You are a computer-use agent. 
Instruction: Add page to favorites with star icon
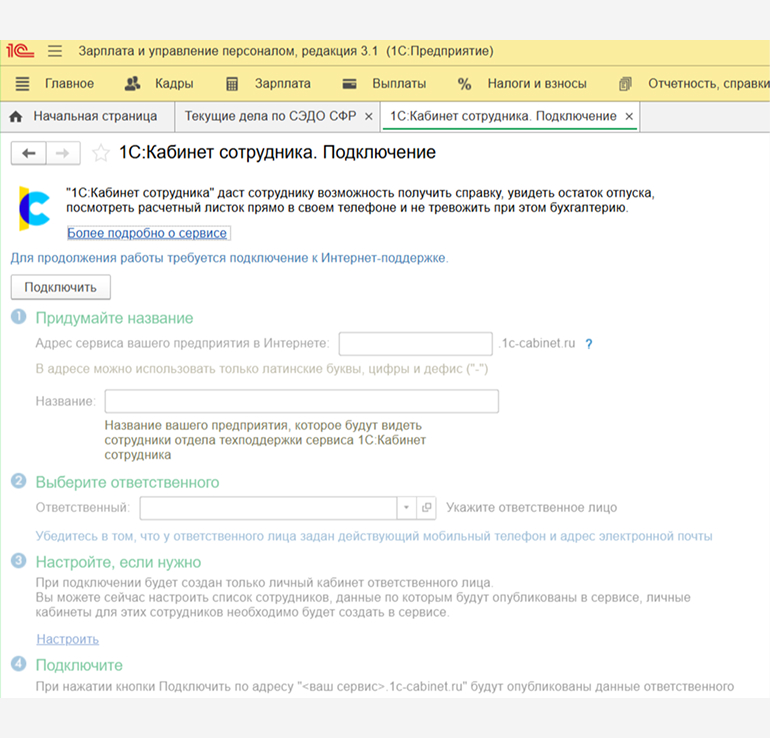coord(101,153)
